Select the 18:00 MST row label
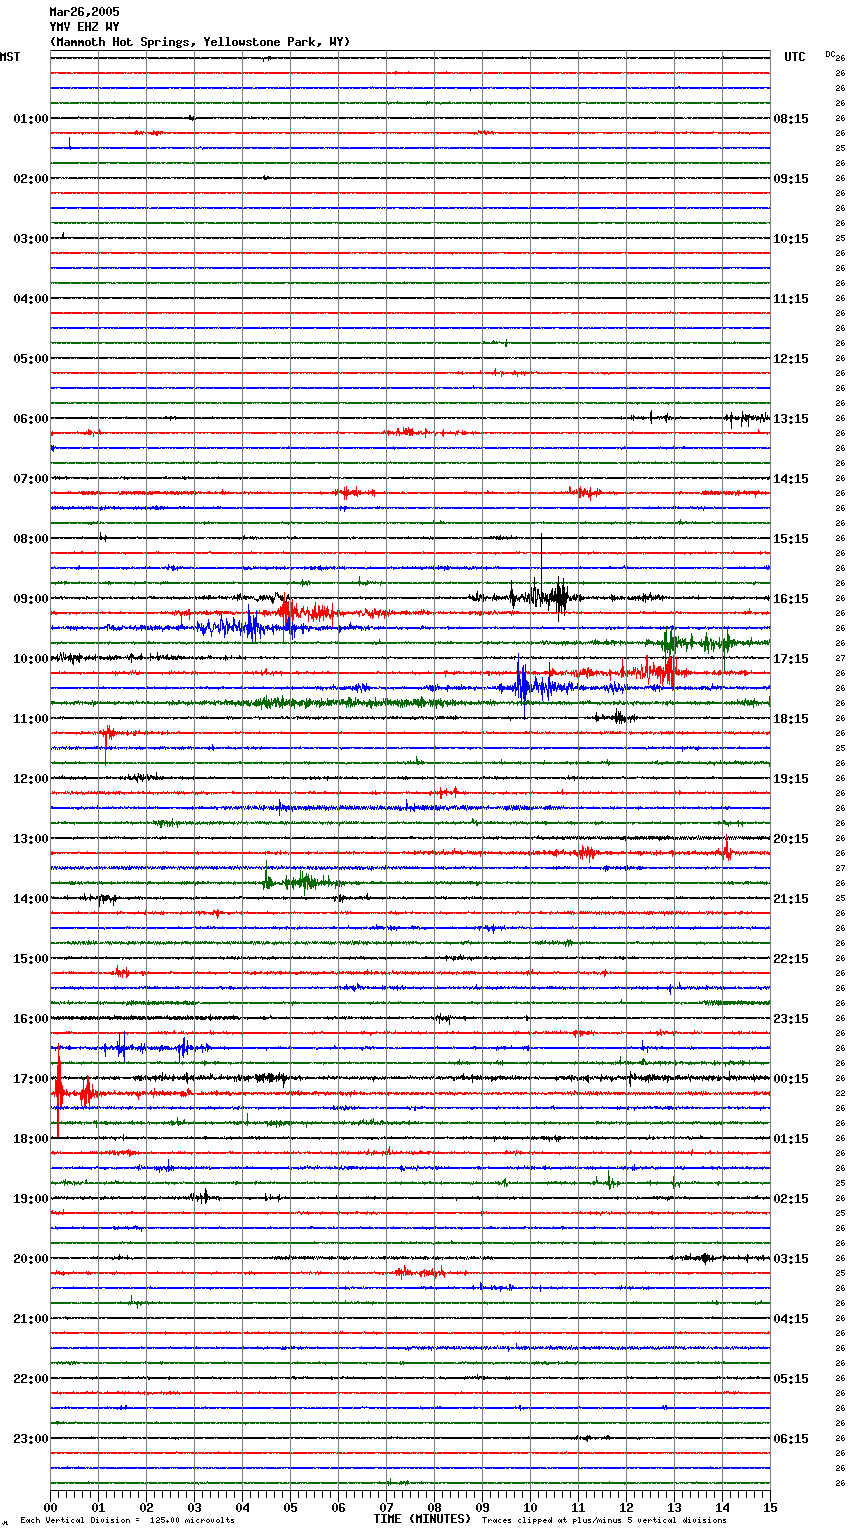The height and width of the screenshot is (1534, 850). click(x=31, y=1139)
